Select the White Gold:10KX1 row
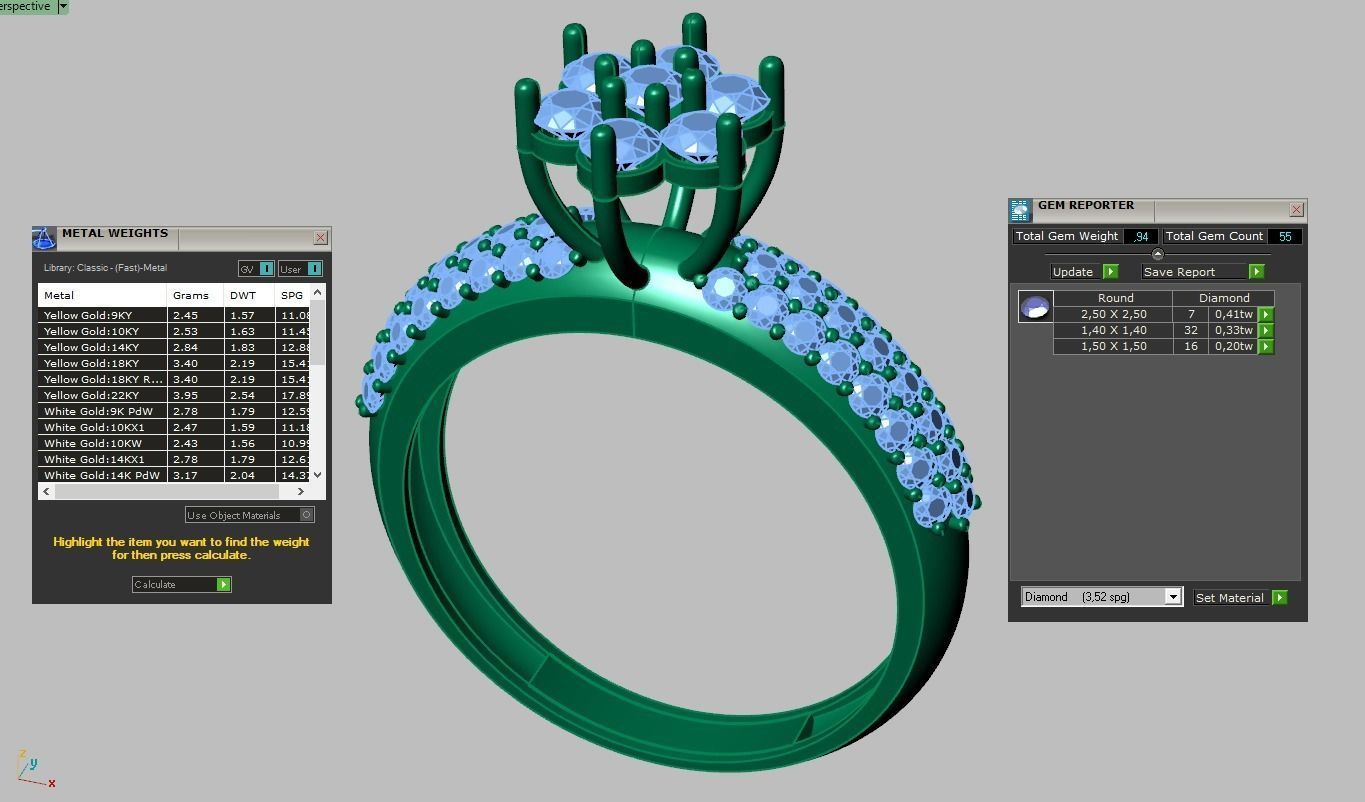The width and height of the screenshot is (1365, 802). coord(175,427)
